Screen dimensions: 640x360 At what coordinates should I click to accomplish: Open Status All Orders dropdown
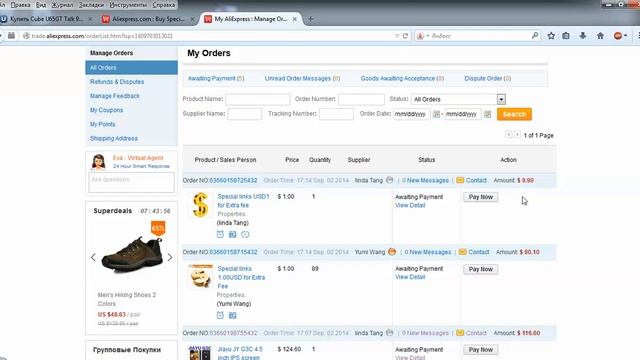pos(458,99)
